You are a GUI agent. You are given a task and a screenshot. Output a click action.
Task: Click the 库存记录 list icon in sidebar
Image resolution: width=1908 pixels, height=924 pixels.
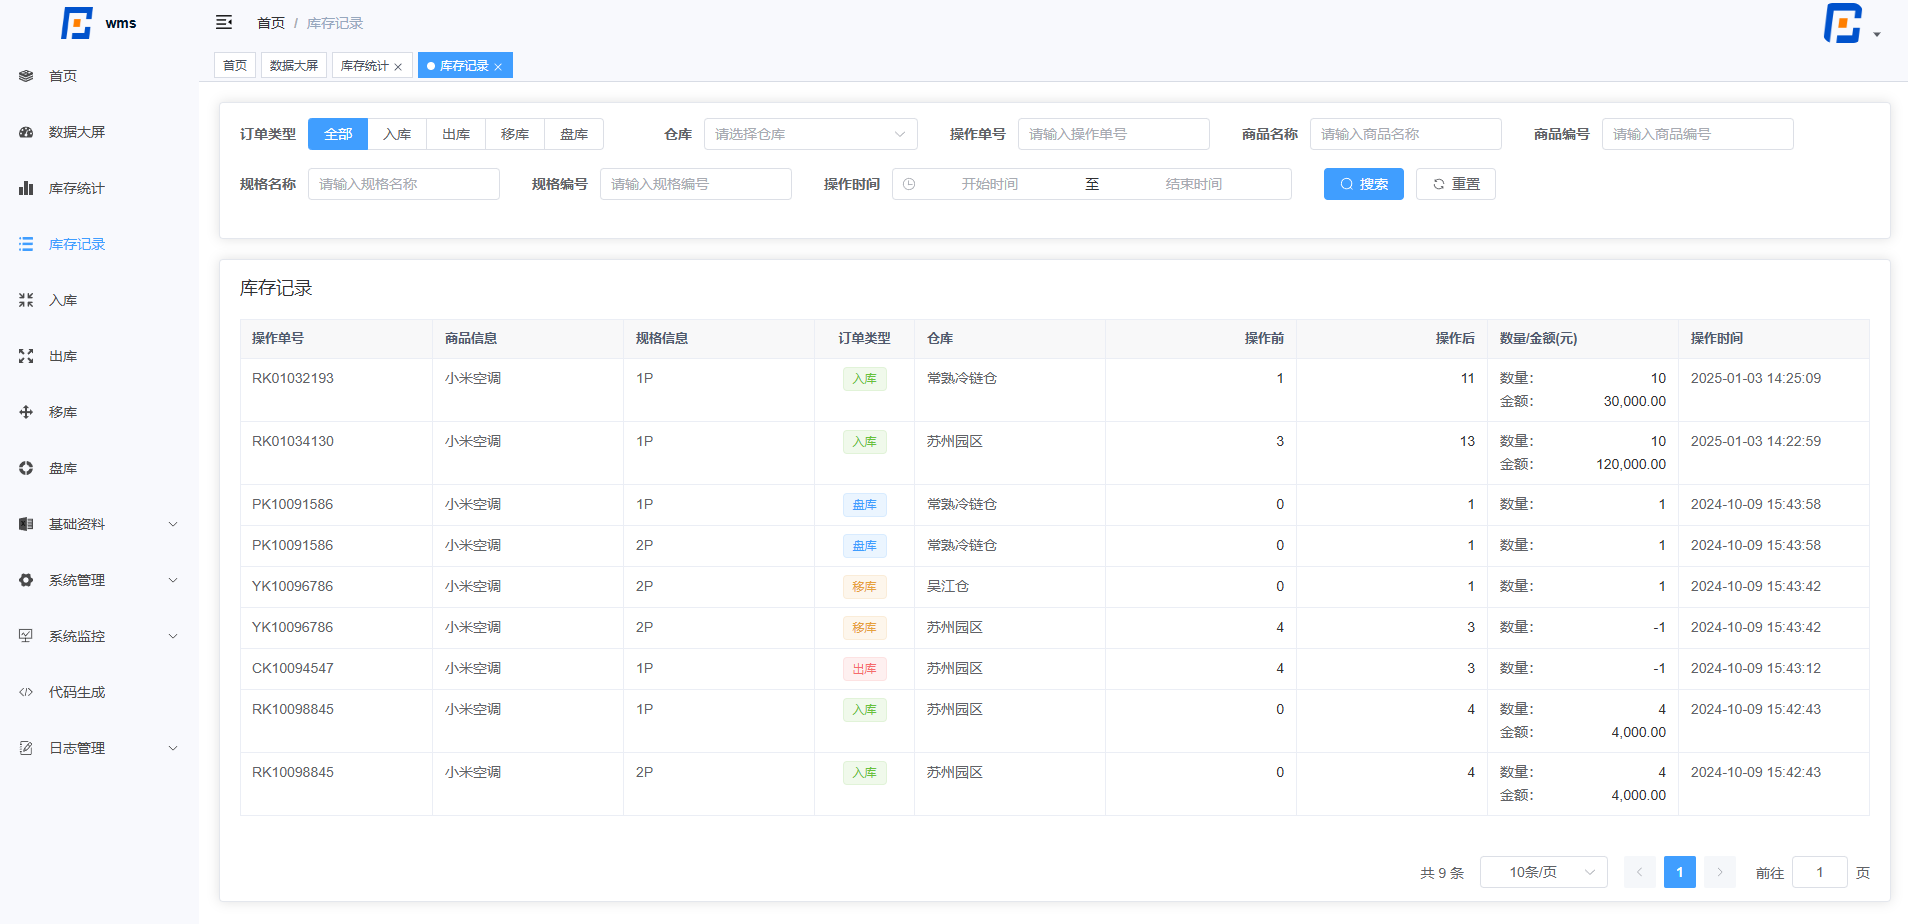[x=26, y=244]
